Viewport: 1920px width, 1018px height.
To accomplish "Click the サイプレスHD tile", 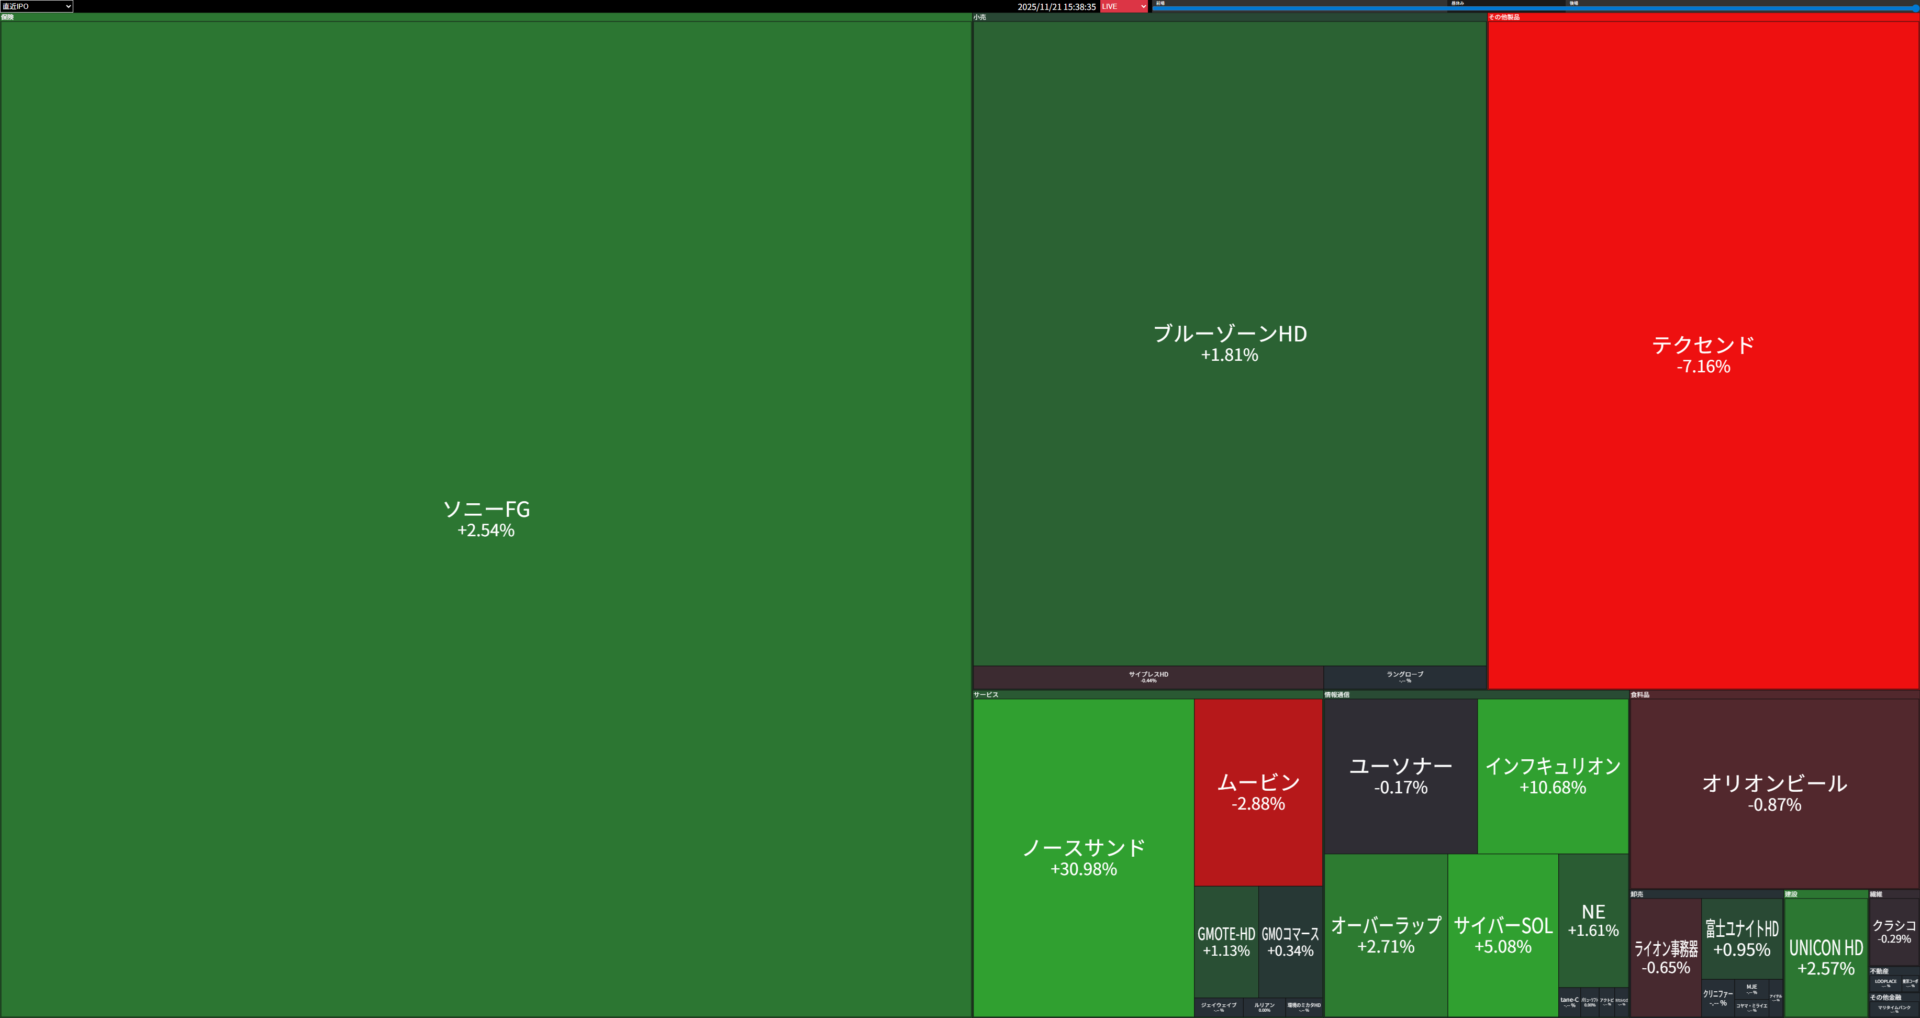I will point(1148,677).
